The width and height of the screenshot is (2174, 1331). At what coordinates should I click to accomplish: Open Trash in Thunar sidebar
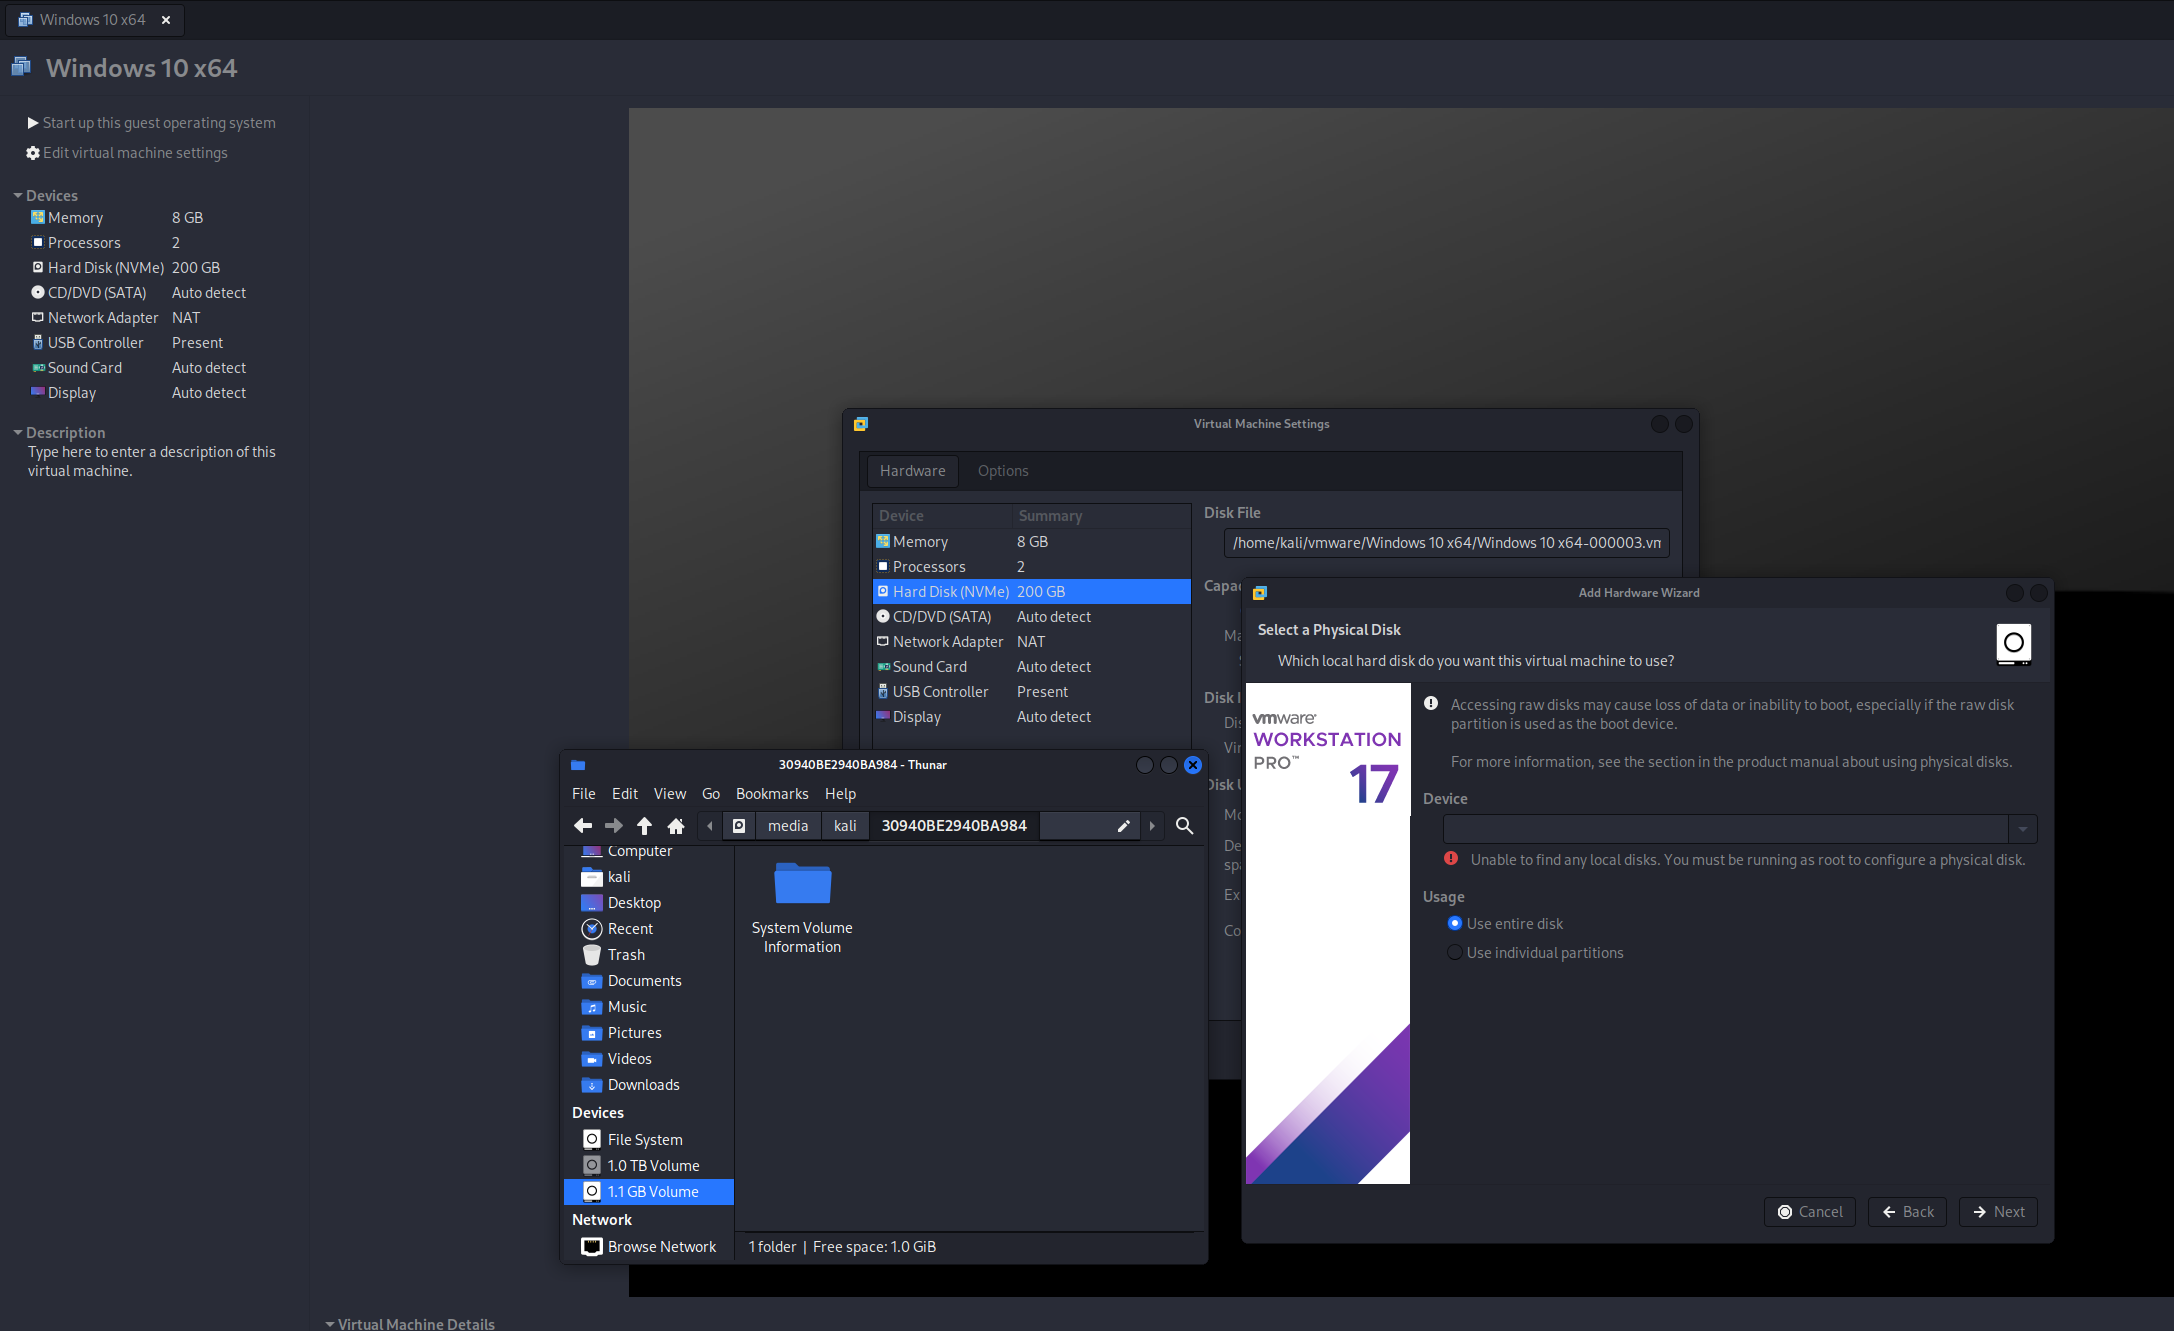626,955
